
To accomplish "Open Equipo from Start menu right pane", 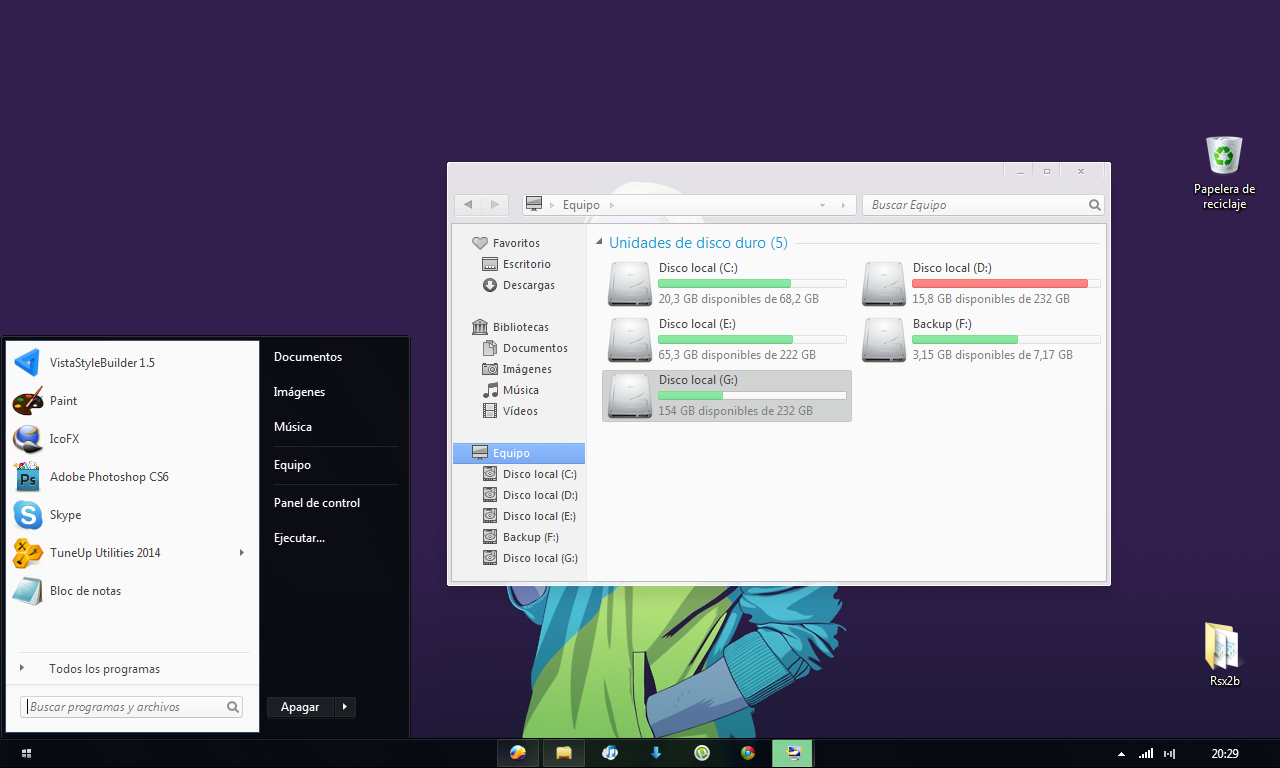I will (x=293, y=465).
